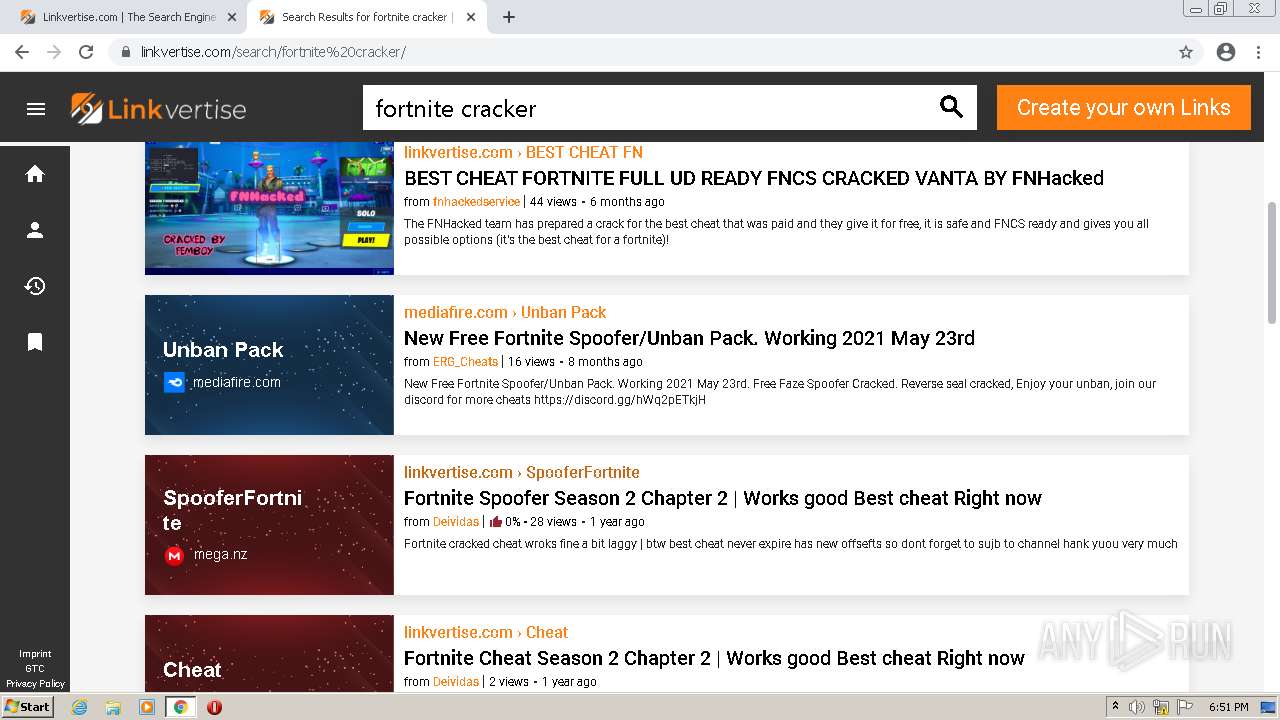Open GTC link in sidebar footer
Viewport: 1280px width, 720px height.
[x=35, y=669]
